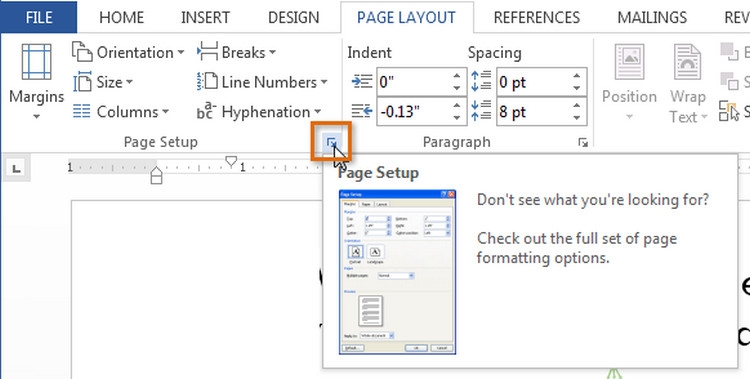Open the FILE tab

39,18
